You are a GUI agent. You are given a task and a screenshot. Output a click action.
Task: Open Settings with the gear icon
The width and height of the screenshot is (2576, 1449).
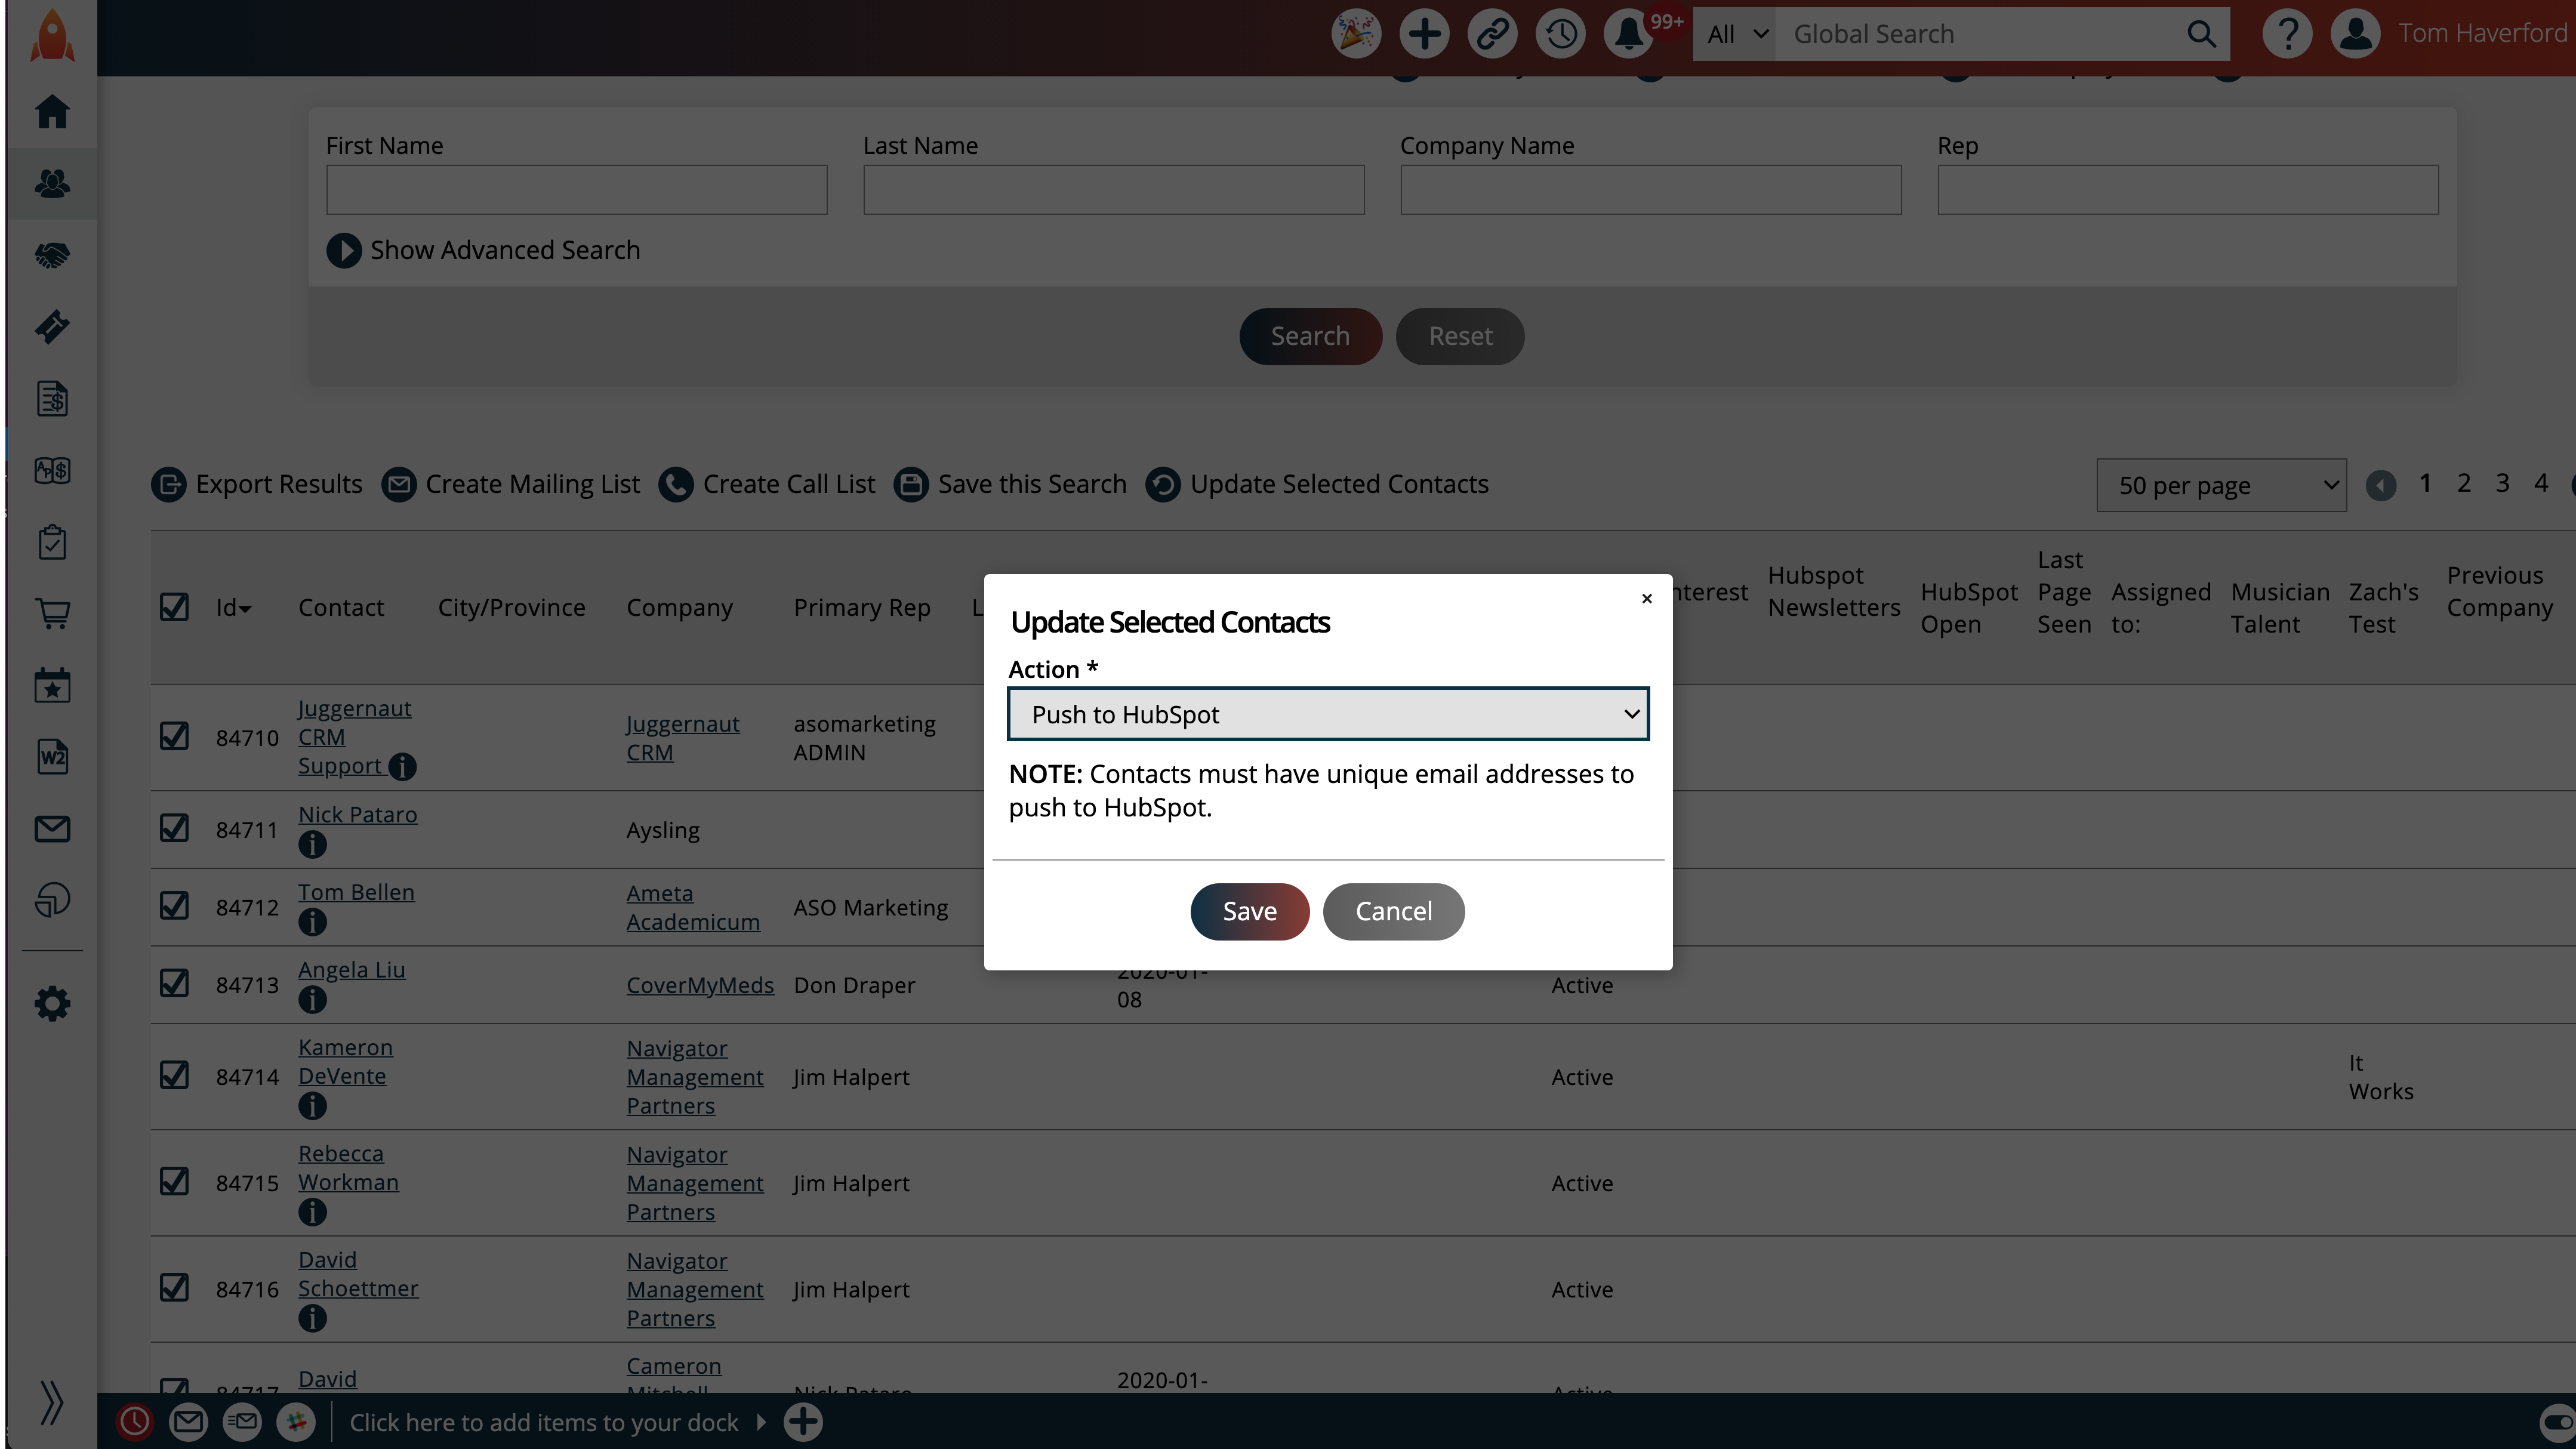click(52, 1003)
